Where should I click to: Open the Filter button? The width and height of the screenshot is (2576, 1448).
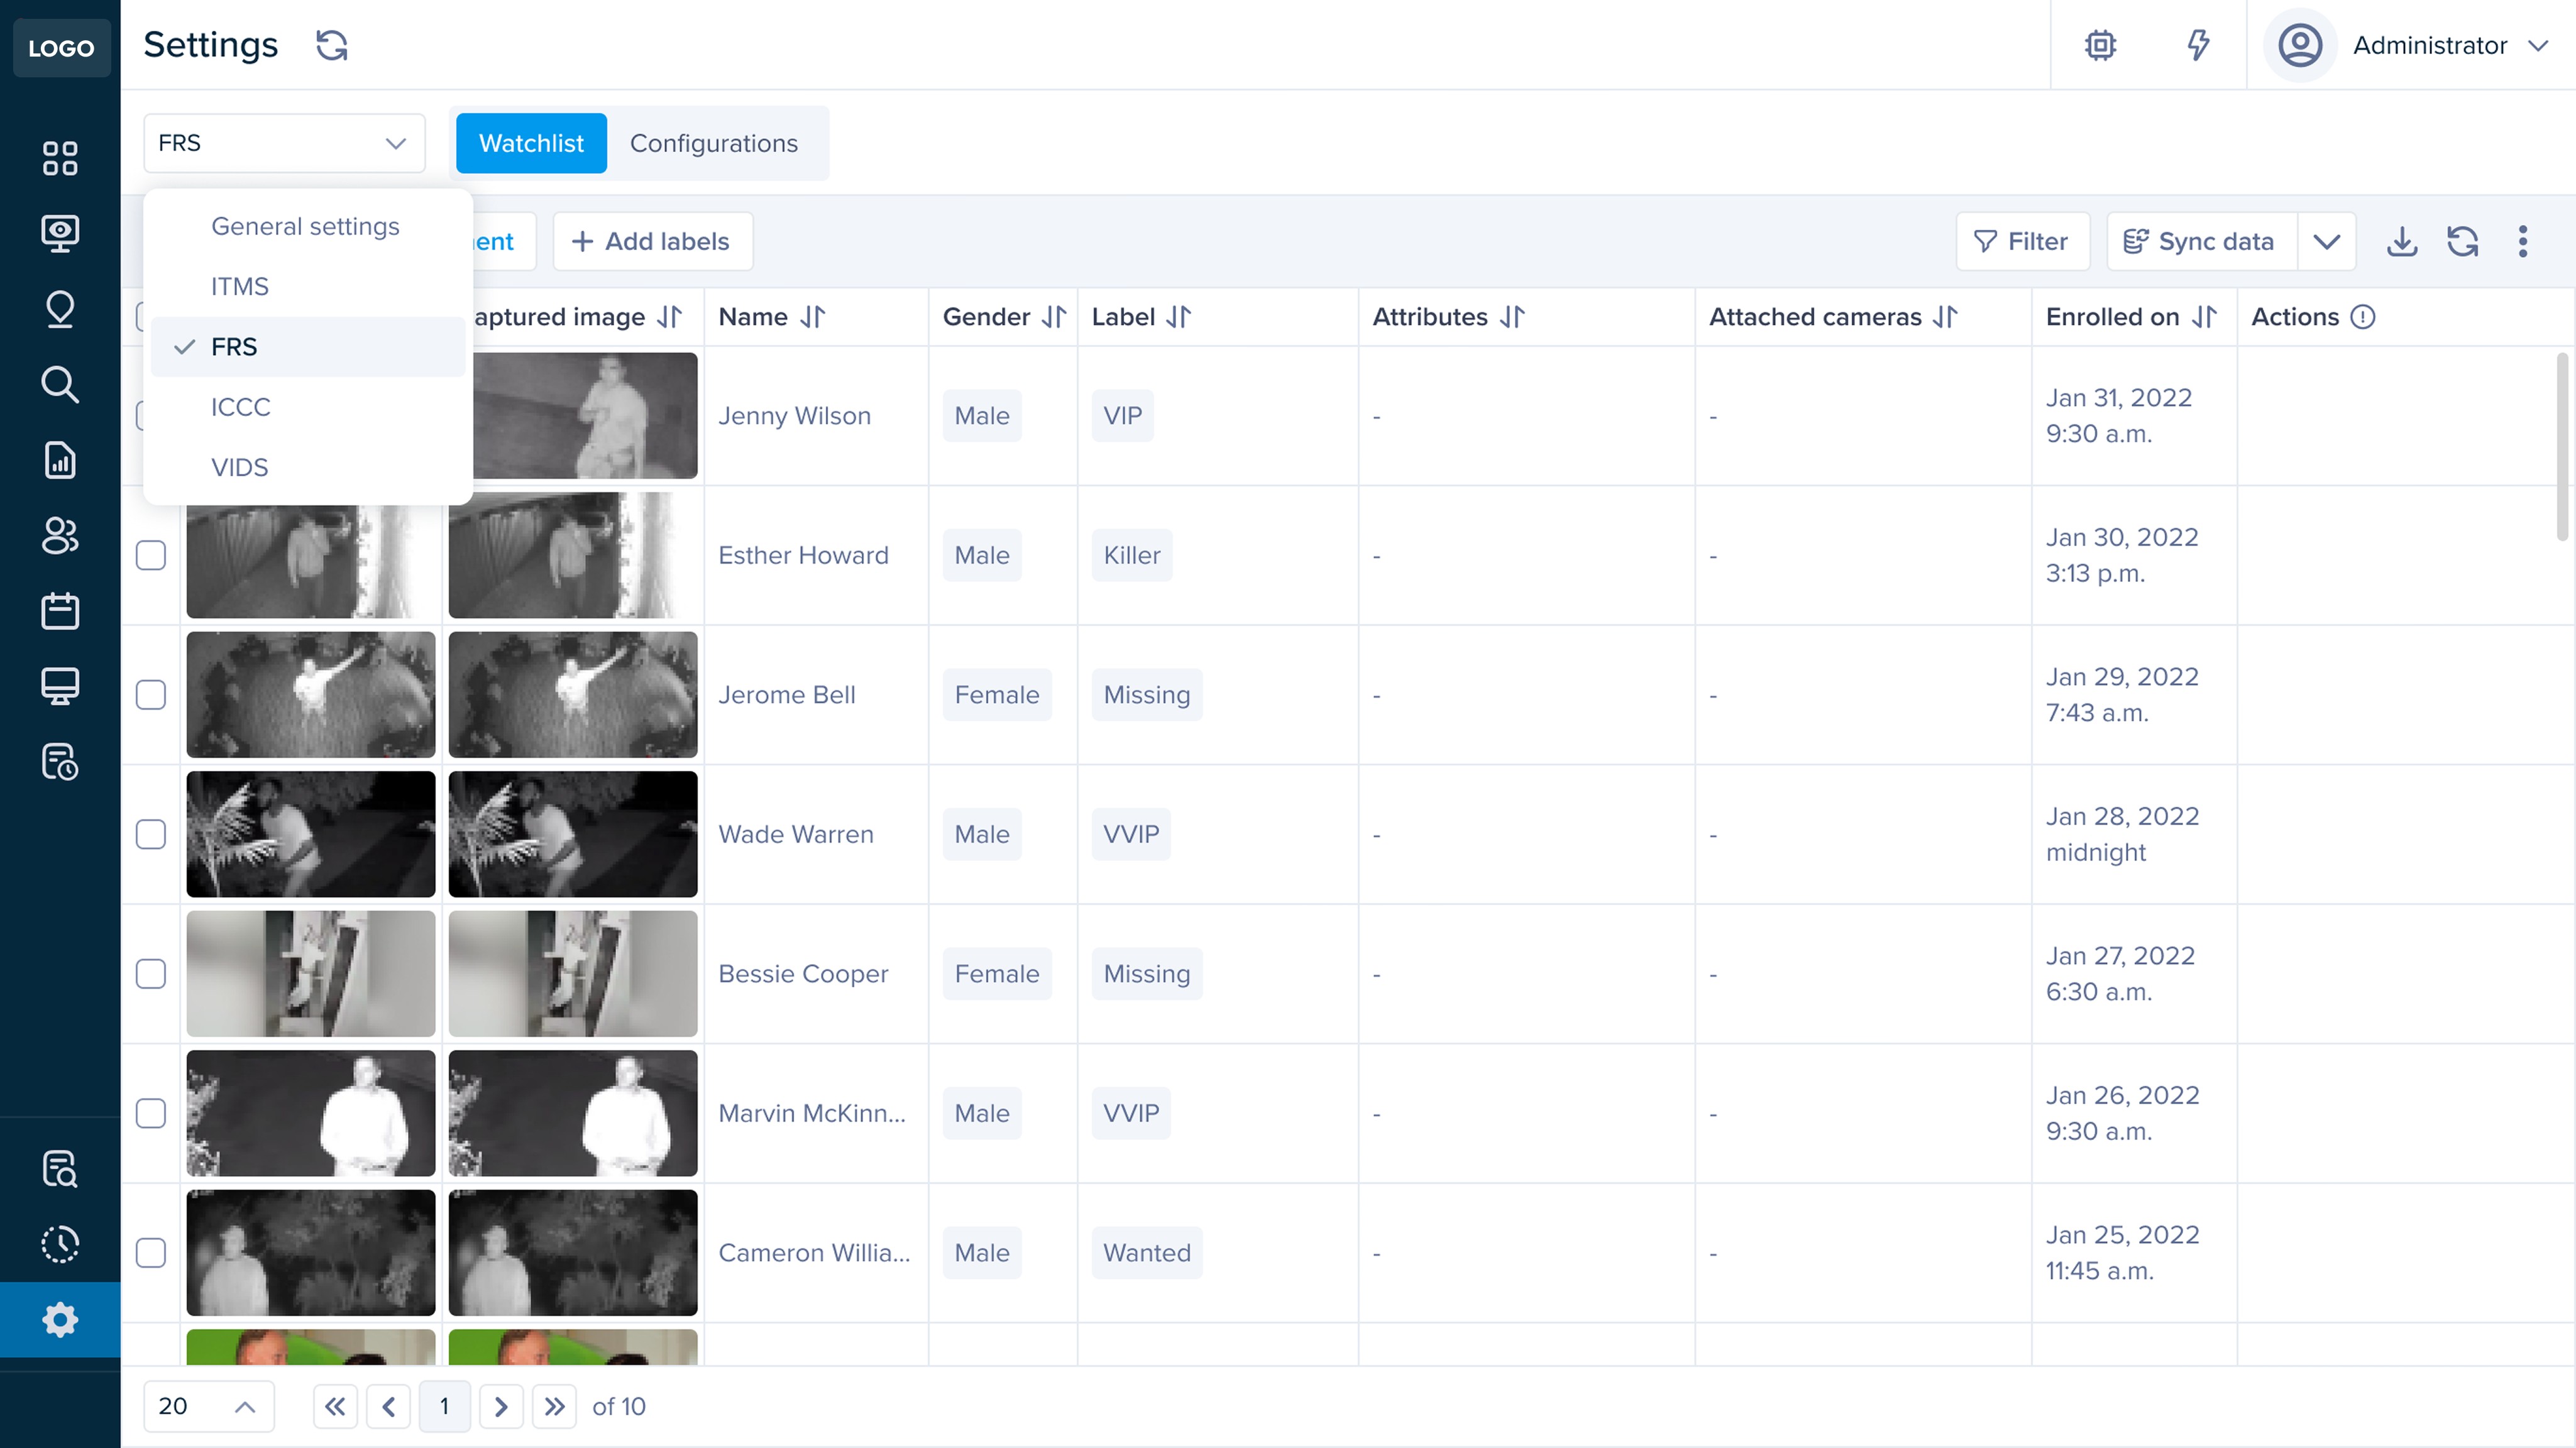[2022, 241]
